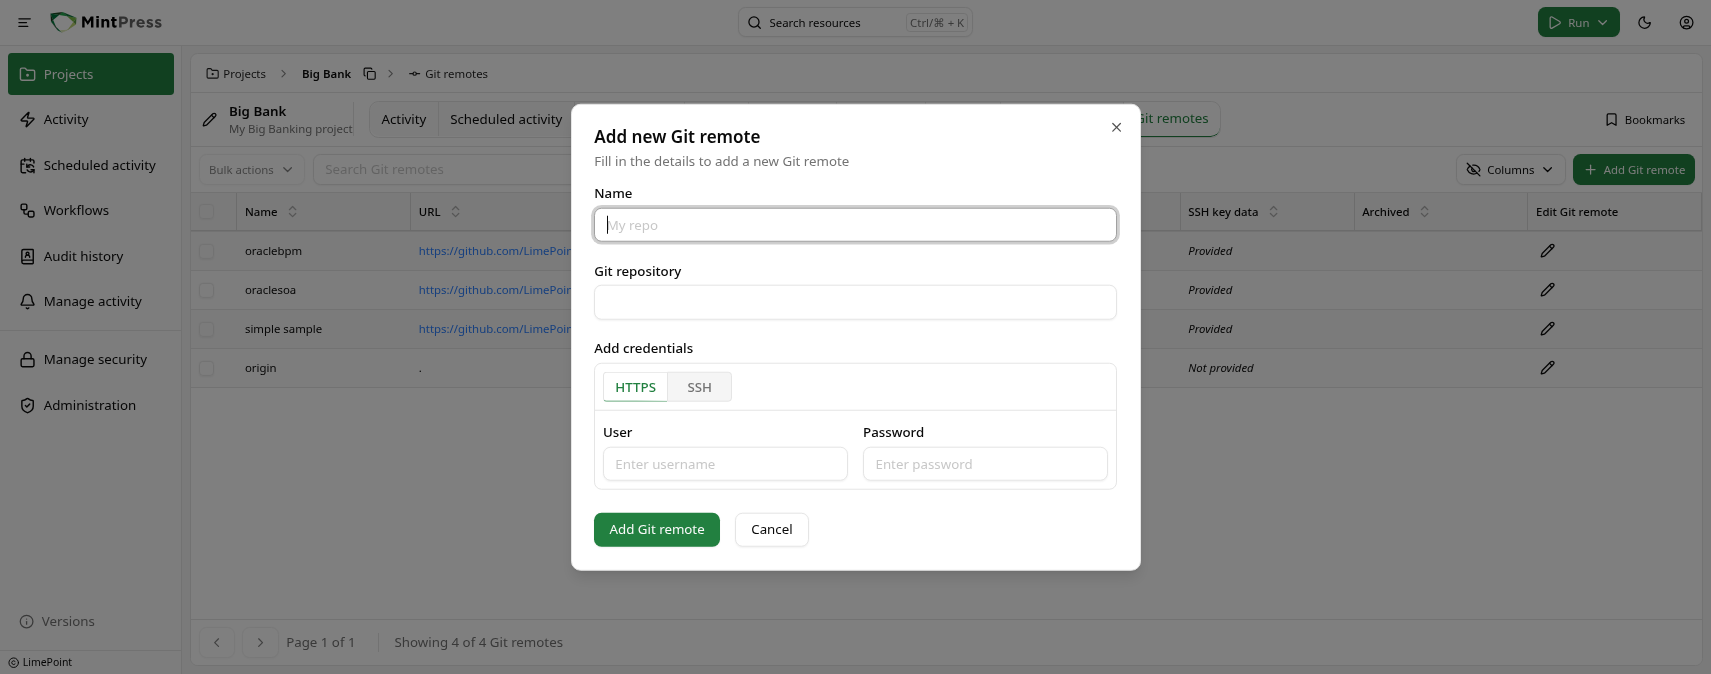Click the Password field

click(985, 464)
